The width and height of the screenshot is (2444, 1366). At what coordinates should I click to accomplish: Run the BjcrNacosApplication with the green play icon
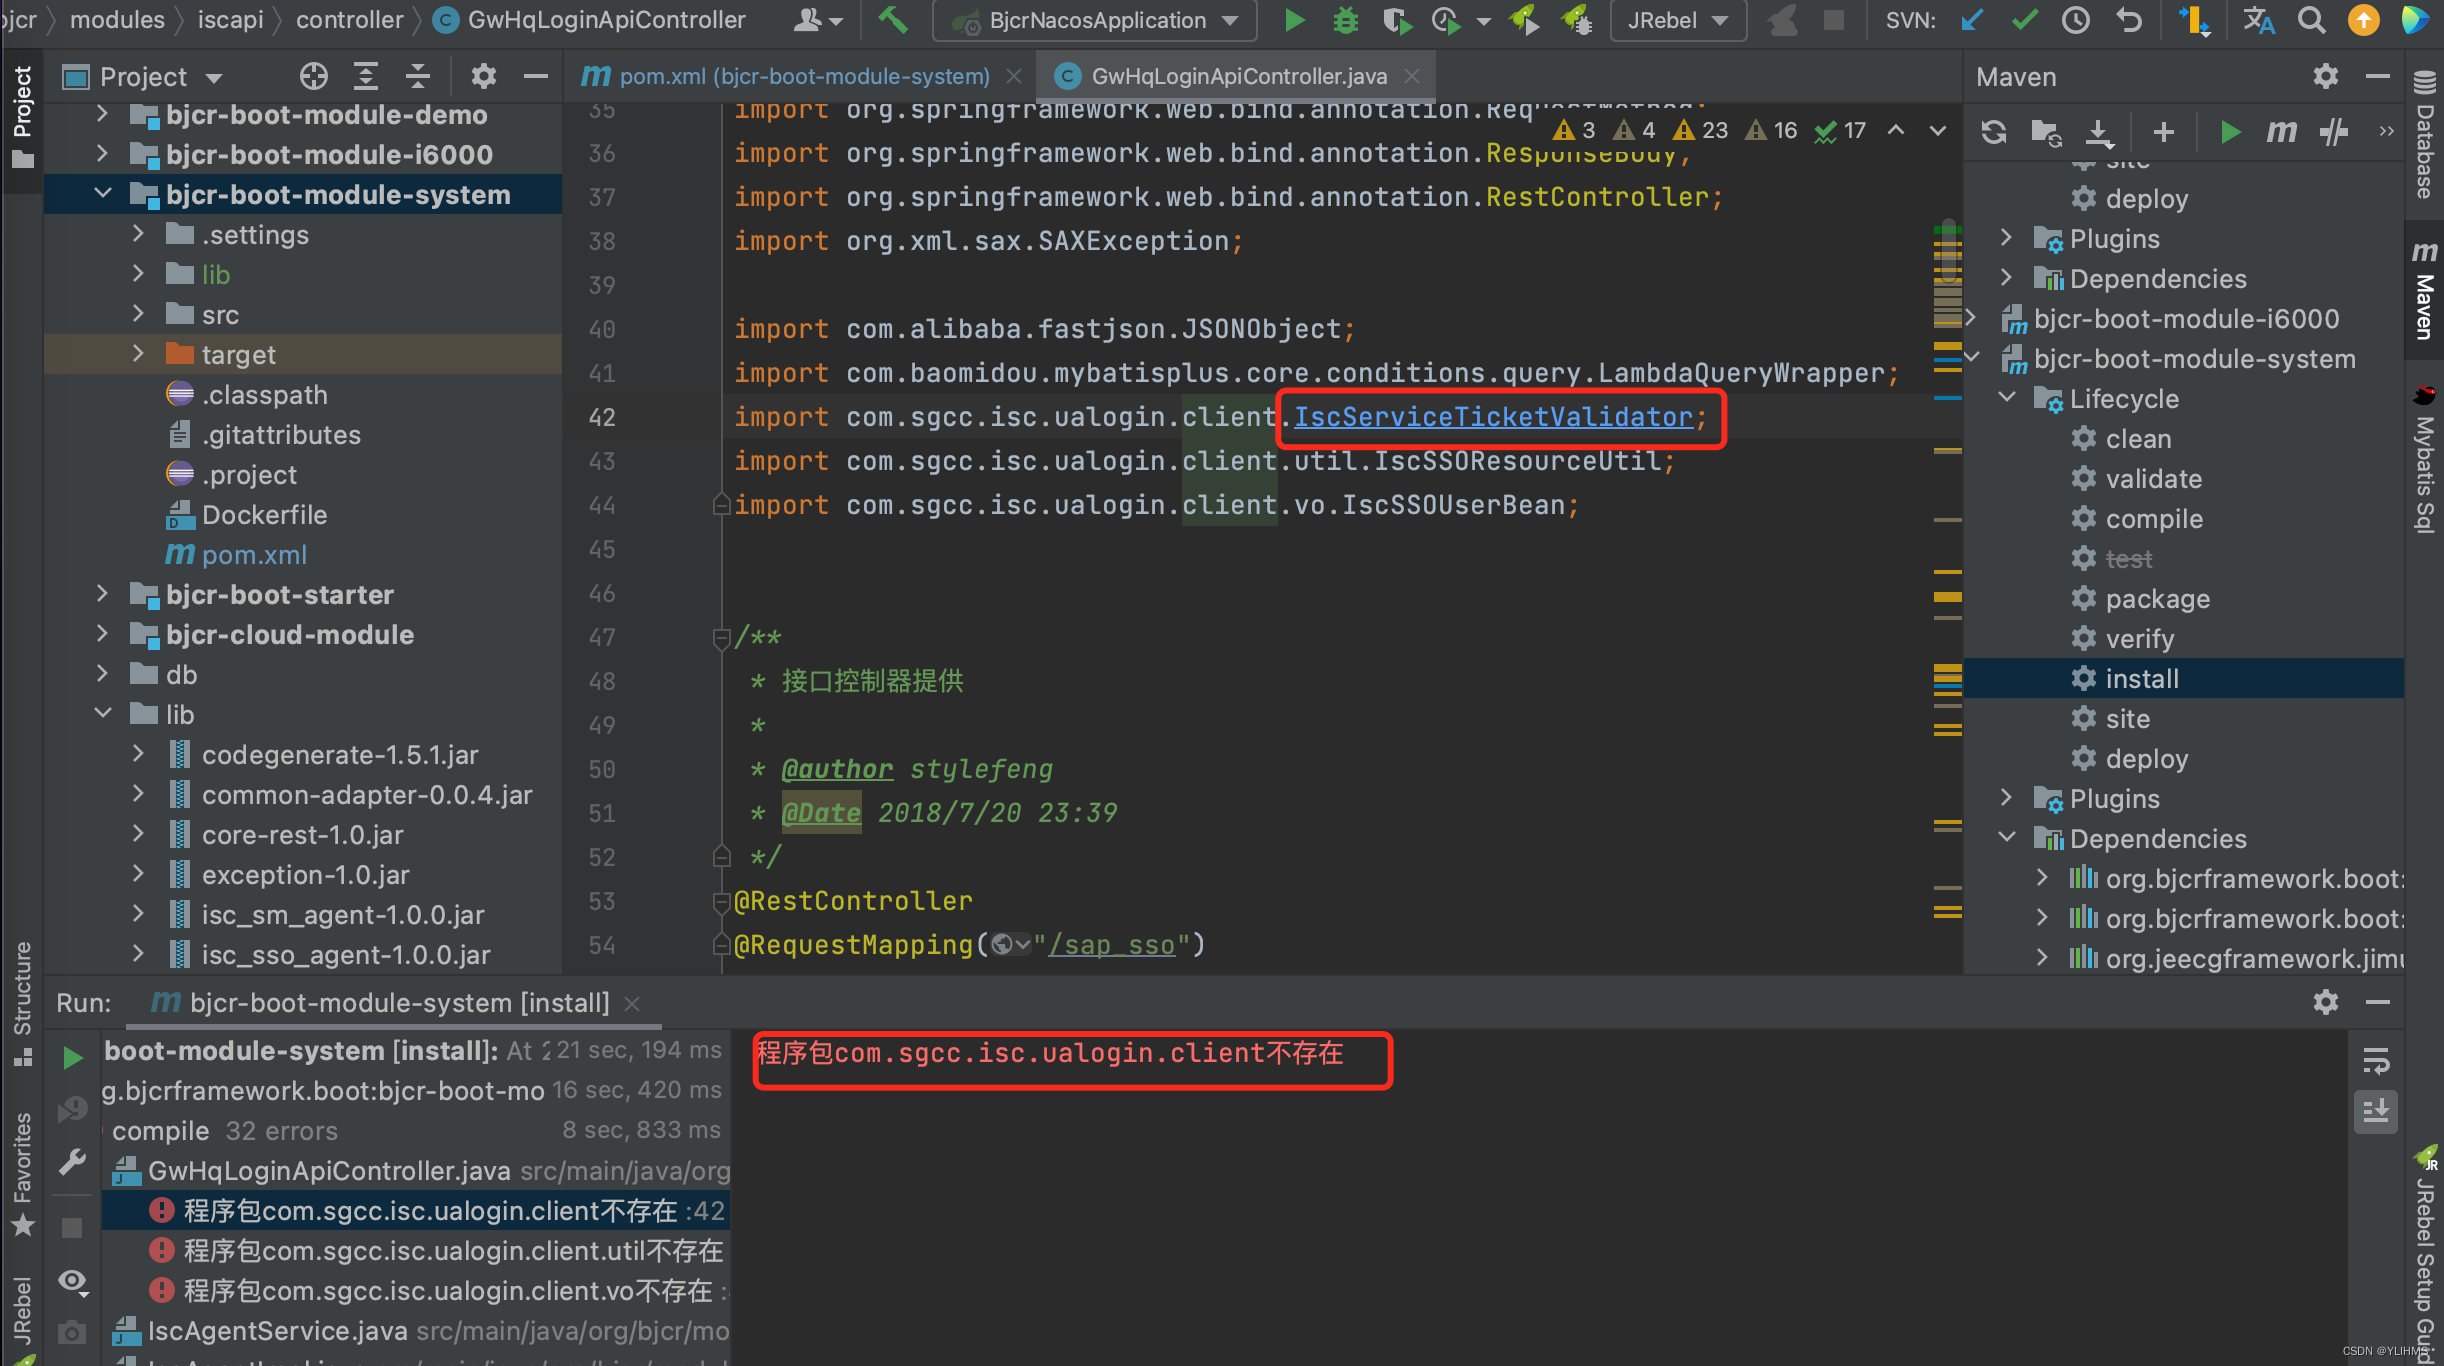[x=1294, y=20]
